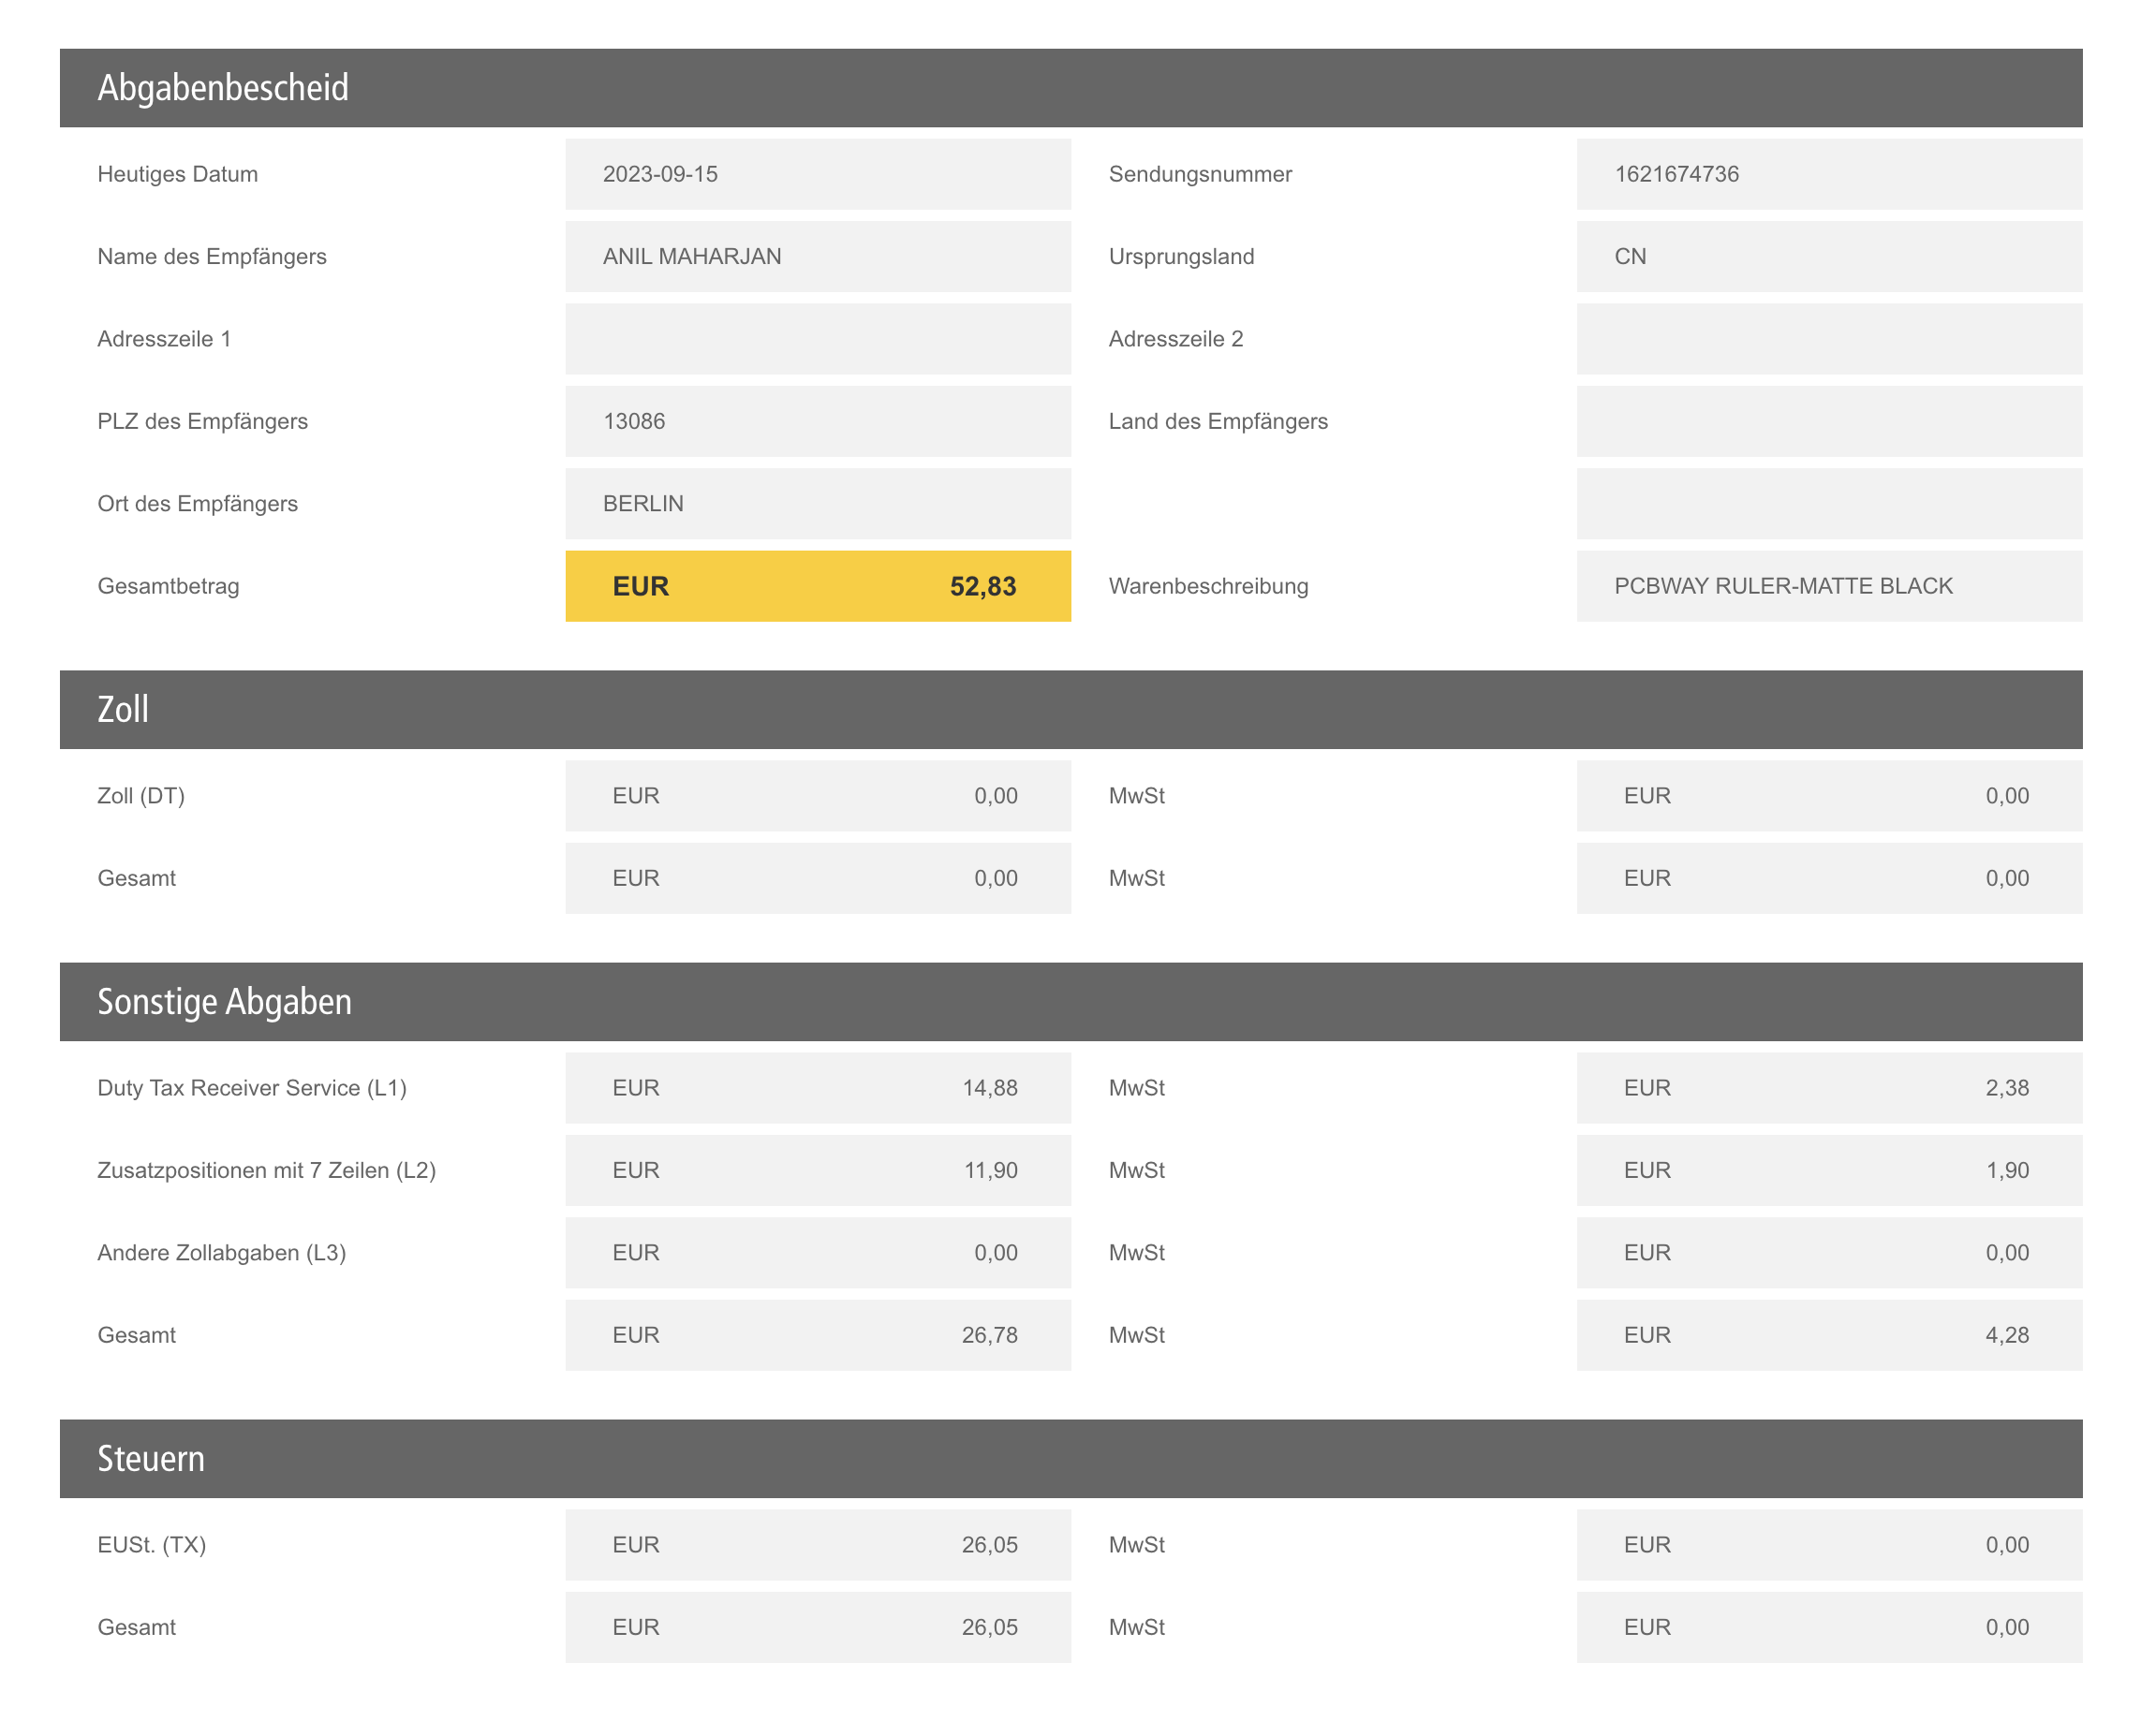Click Duty Tax Receiver Service amount 14,88
Screen dimensions: 2156x1736
coord(817,1088)
